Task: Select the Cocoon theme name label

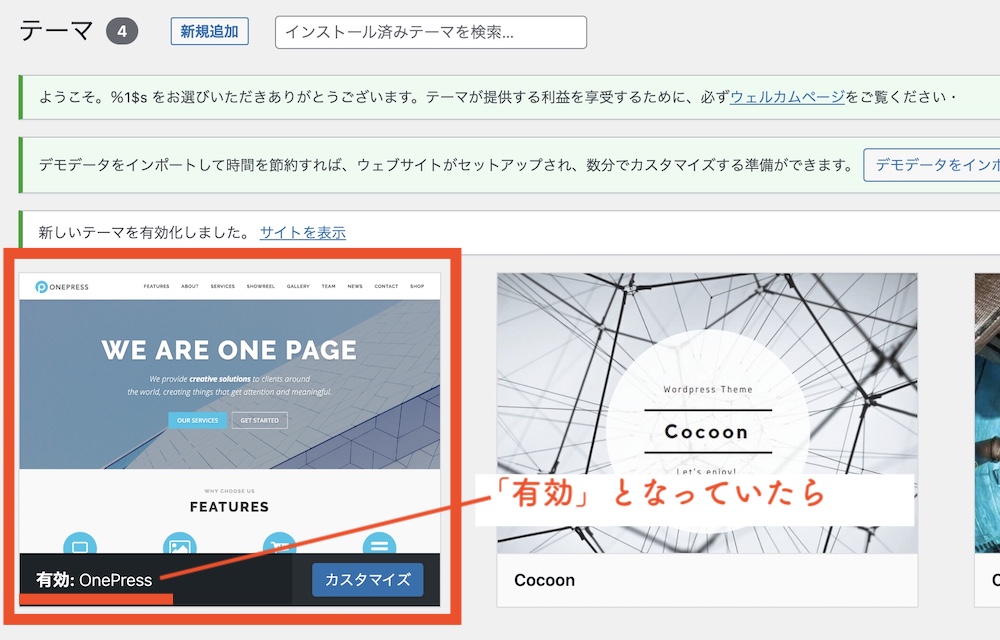Action: [545, 580]
